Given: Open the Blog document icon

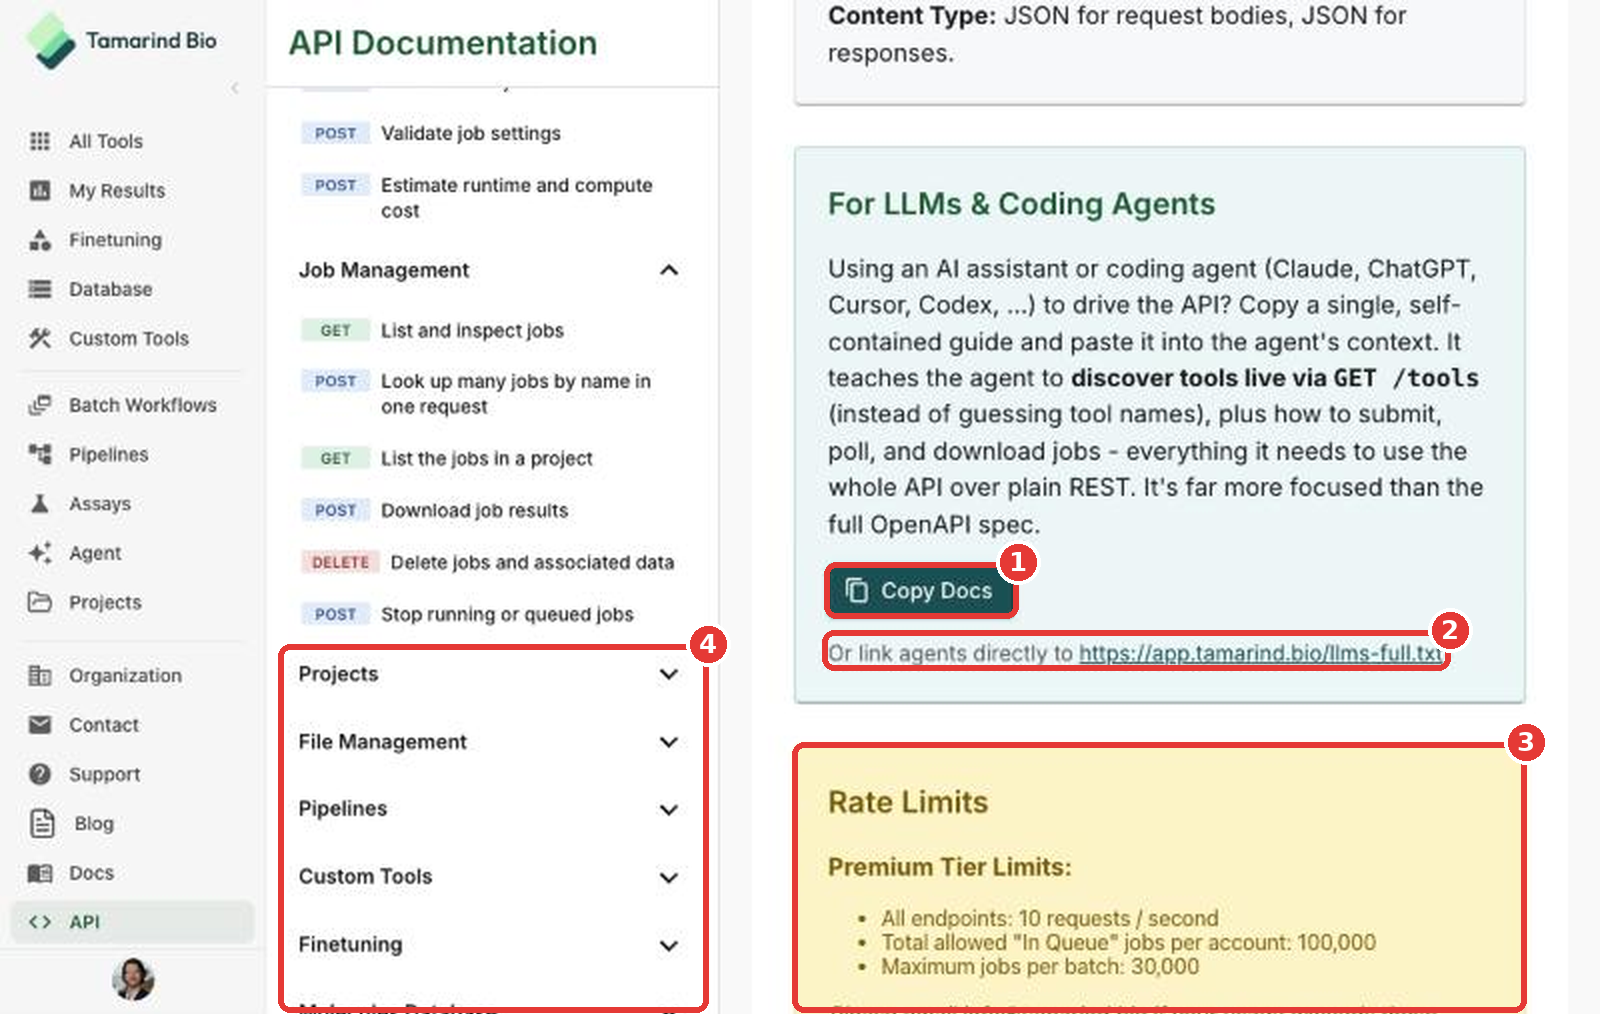Looking at the screenshot, I should [x=42, y=823].
